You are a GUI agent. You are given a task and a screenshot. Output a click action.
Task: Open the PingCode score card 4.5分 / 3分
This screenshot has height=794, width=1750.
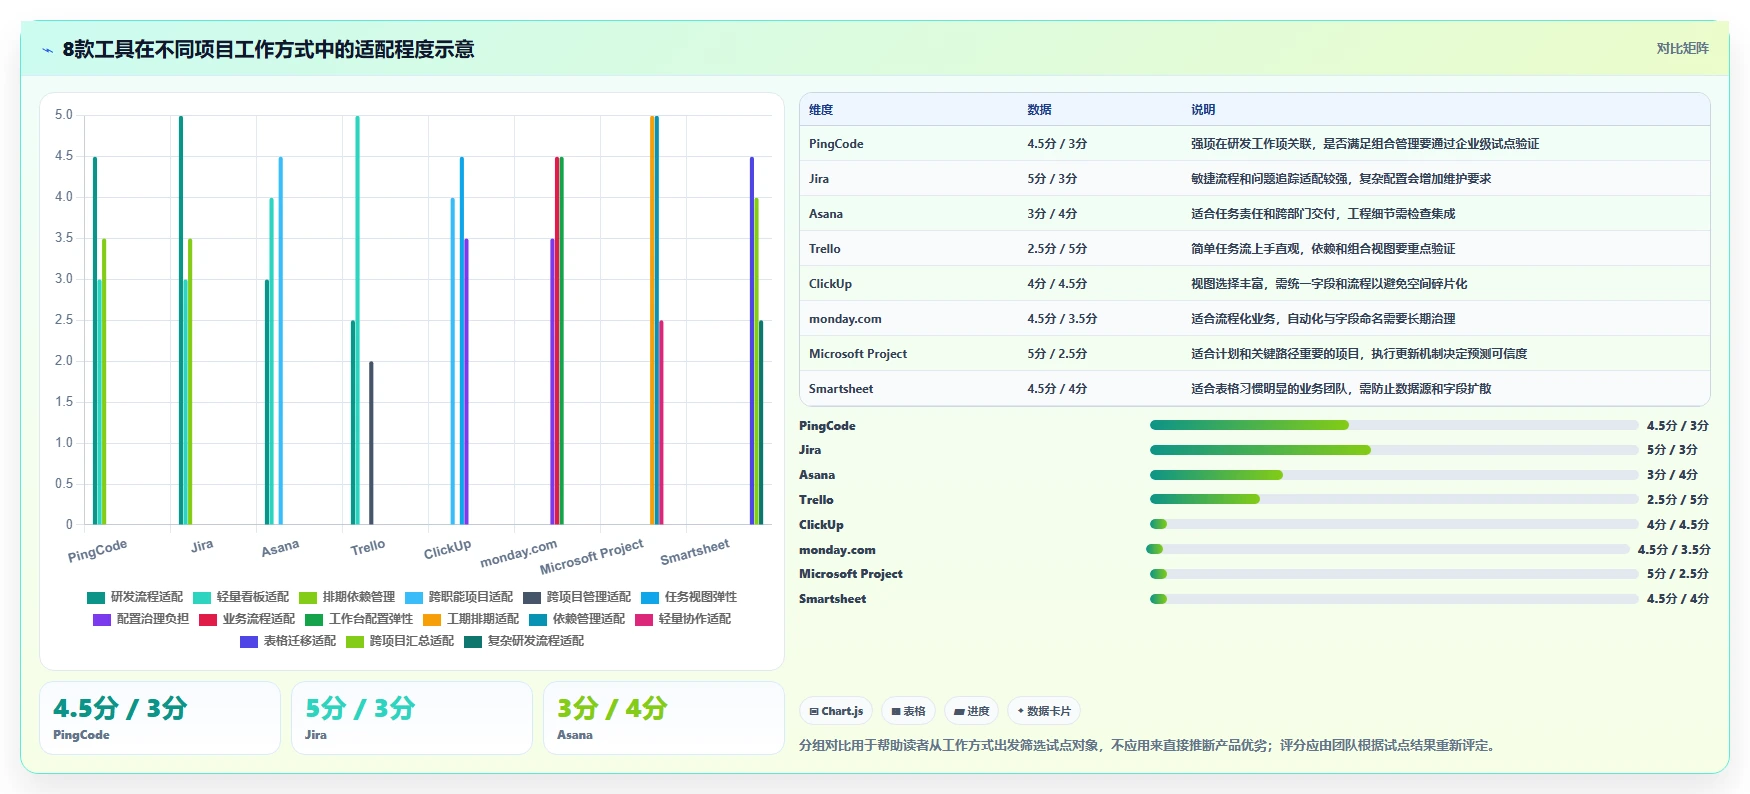coord(160,718)
